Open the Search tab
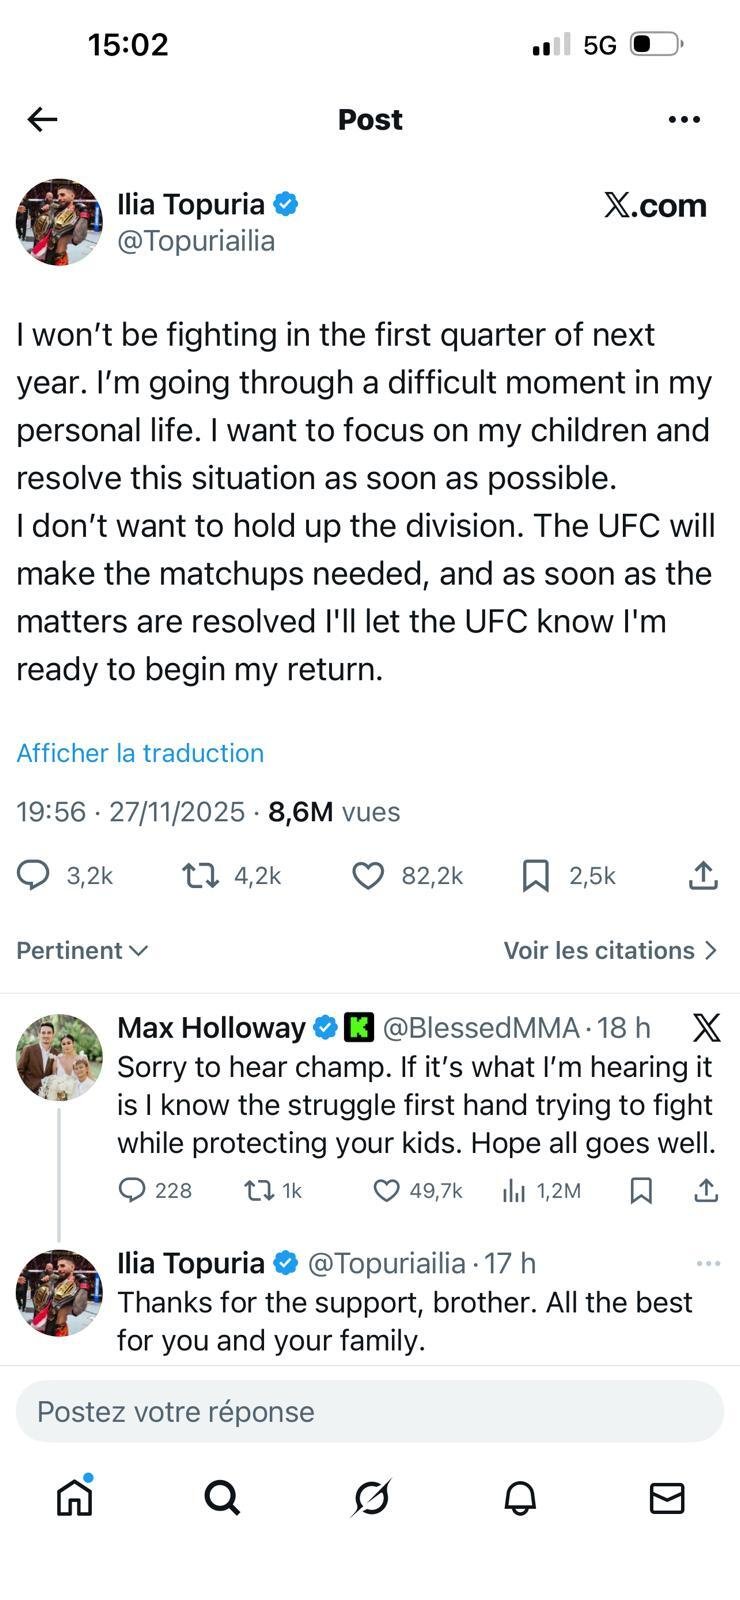The image size is (740, 1600). tap(222, 1497)
